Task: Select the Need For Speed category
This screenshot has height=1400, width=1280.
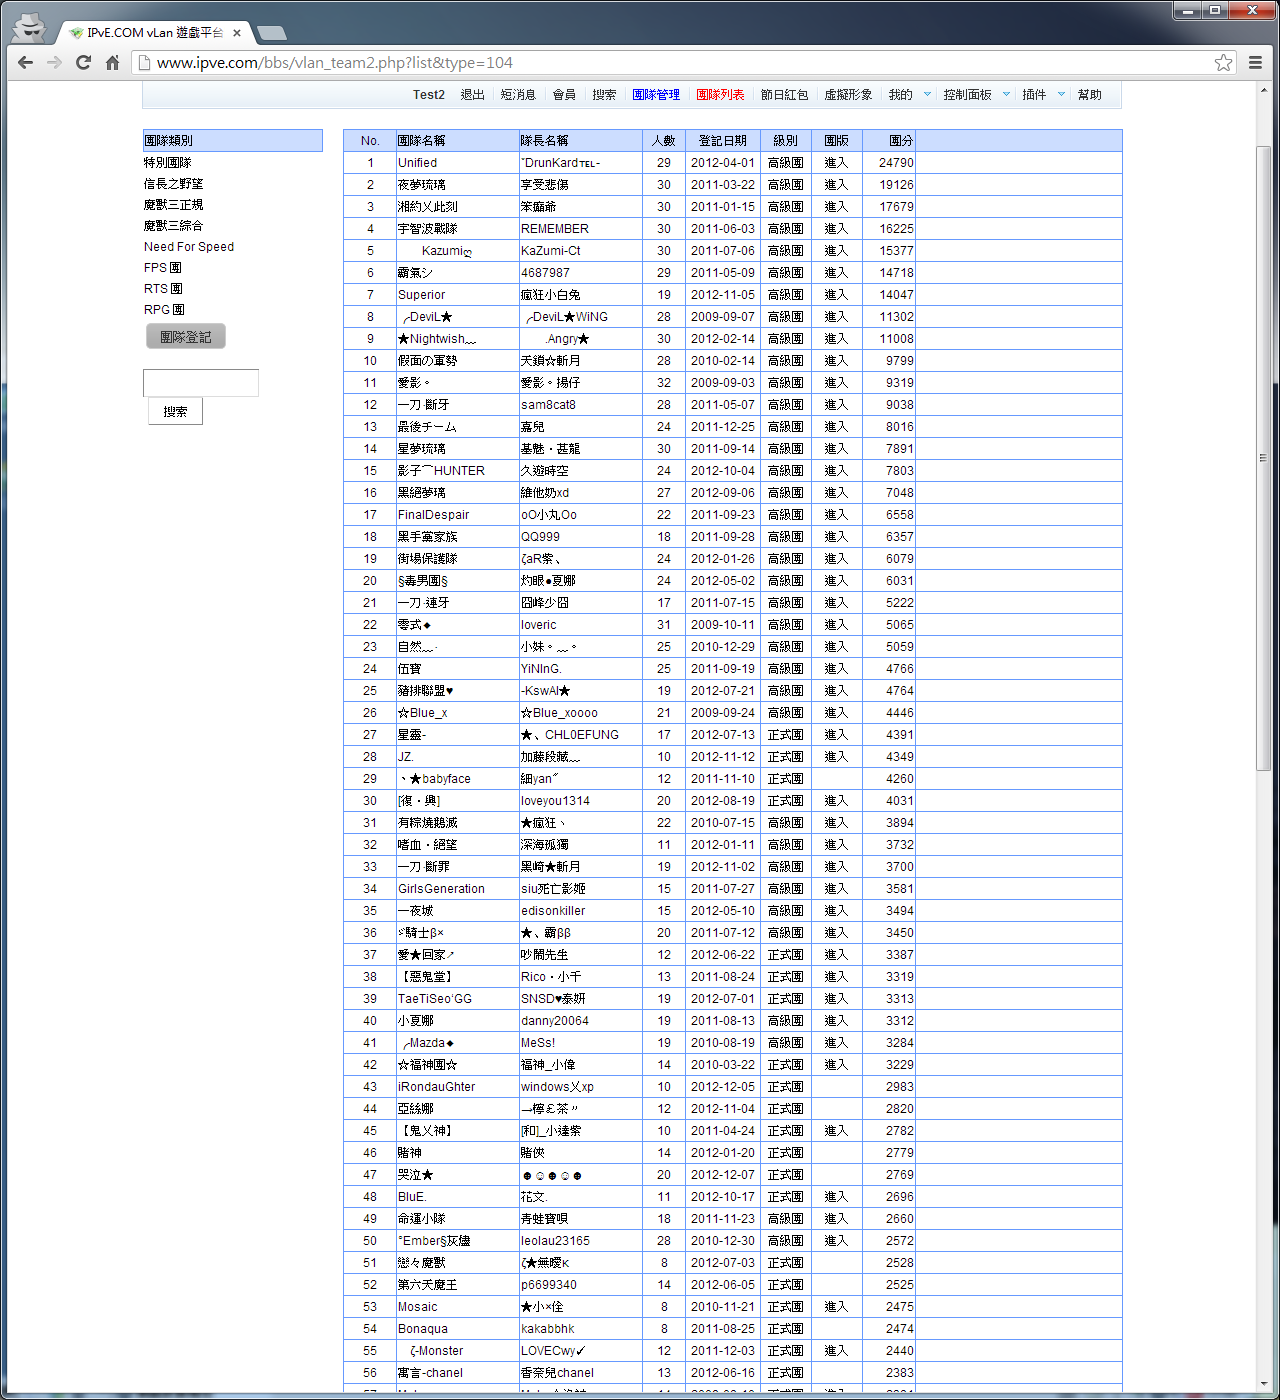Action: (189, 247)
